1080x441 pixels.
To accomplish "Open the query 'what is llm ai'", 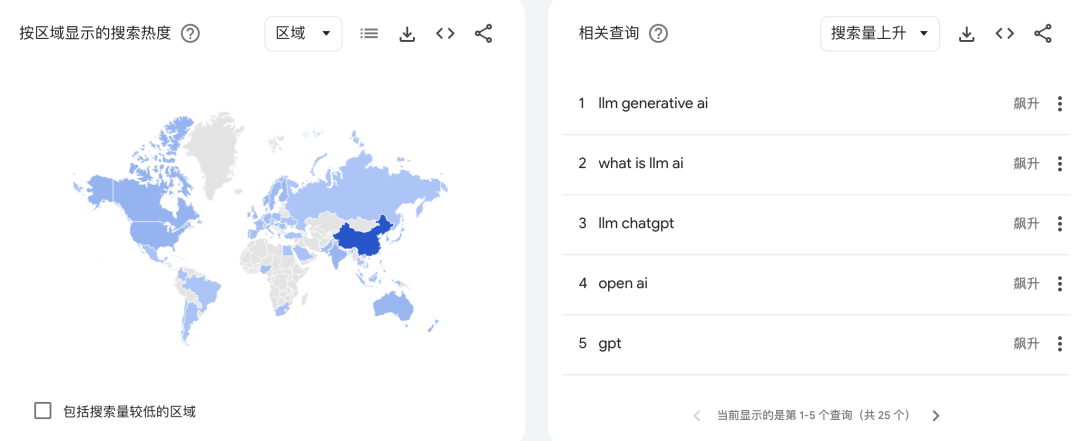I will [640, 163].
